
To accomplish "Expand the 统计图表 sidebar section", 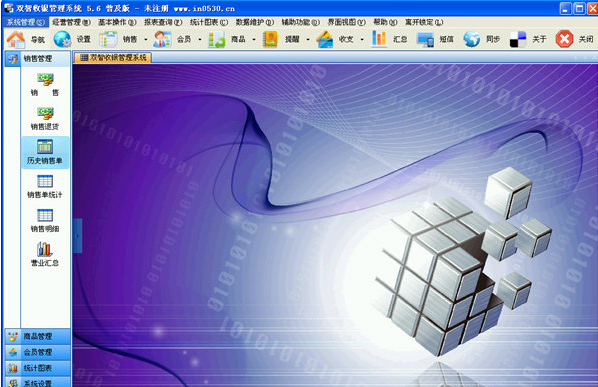I will tap(37, 368).
